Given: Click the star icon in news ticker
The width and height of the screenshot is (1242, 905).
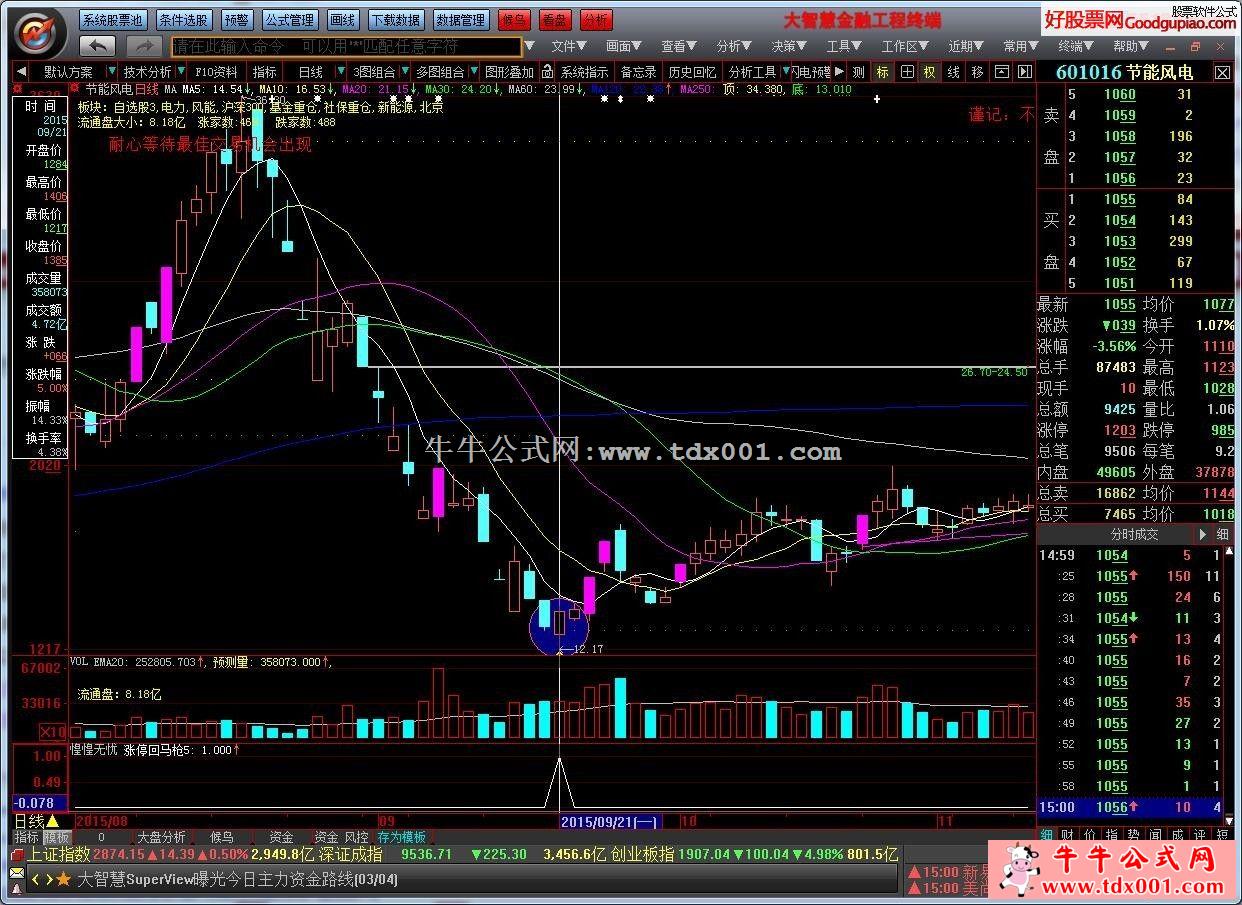Looking at the screenshot, I should [x=64, y=880].
